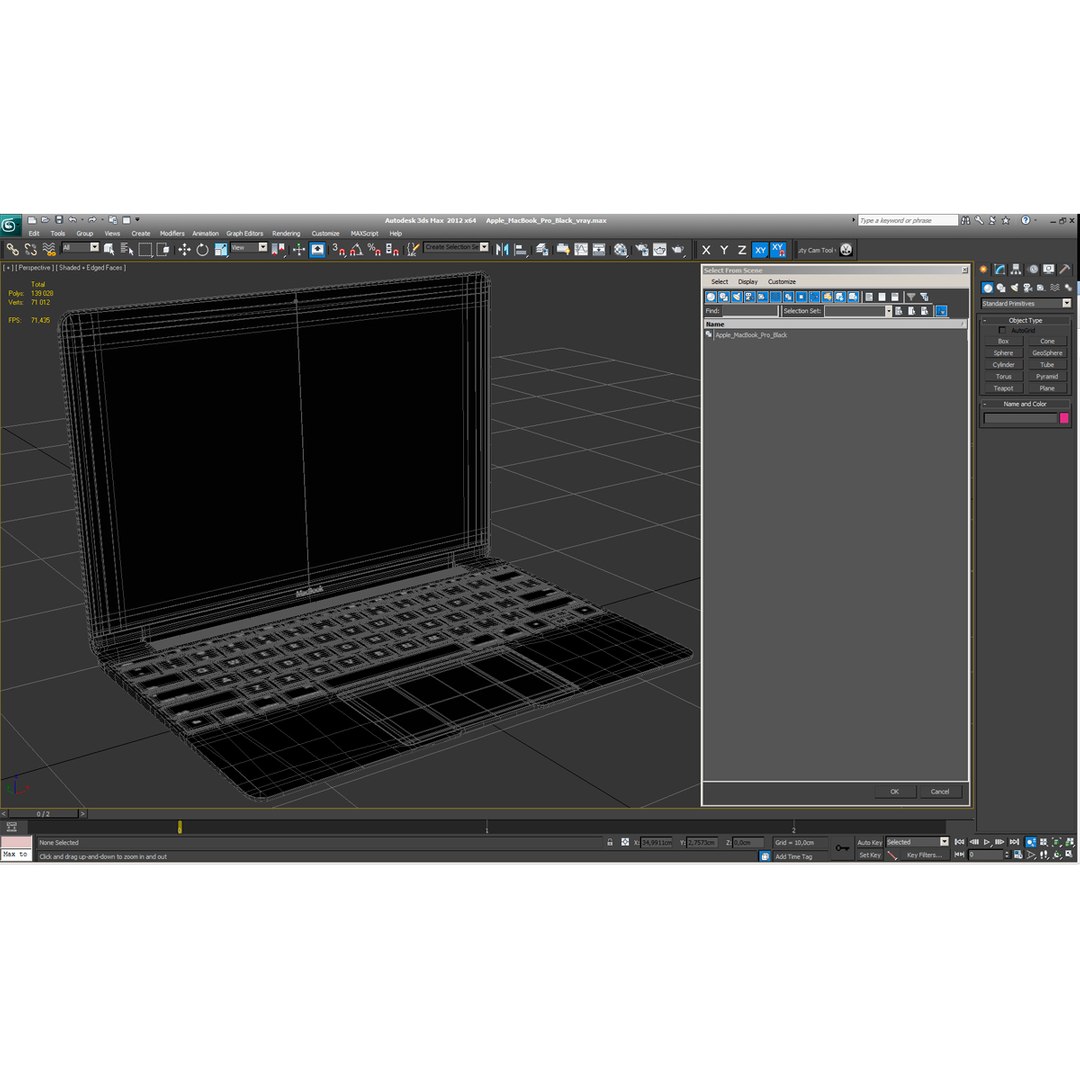Image resolution: width=1080 pixels, height=1080 pixels.
Task: Open the Utilities hammer panel tab
Action: [x=1065, y=269]
